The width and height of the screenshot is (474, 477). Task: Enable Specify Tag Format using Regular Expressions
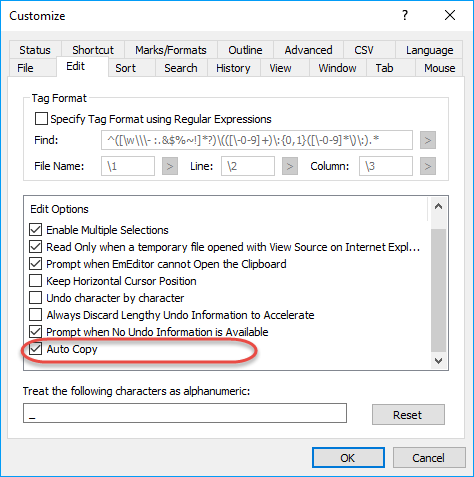coord(41,119)
